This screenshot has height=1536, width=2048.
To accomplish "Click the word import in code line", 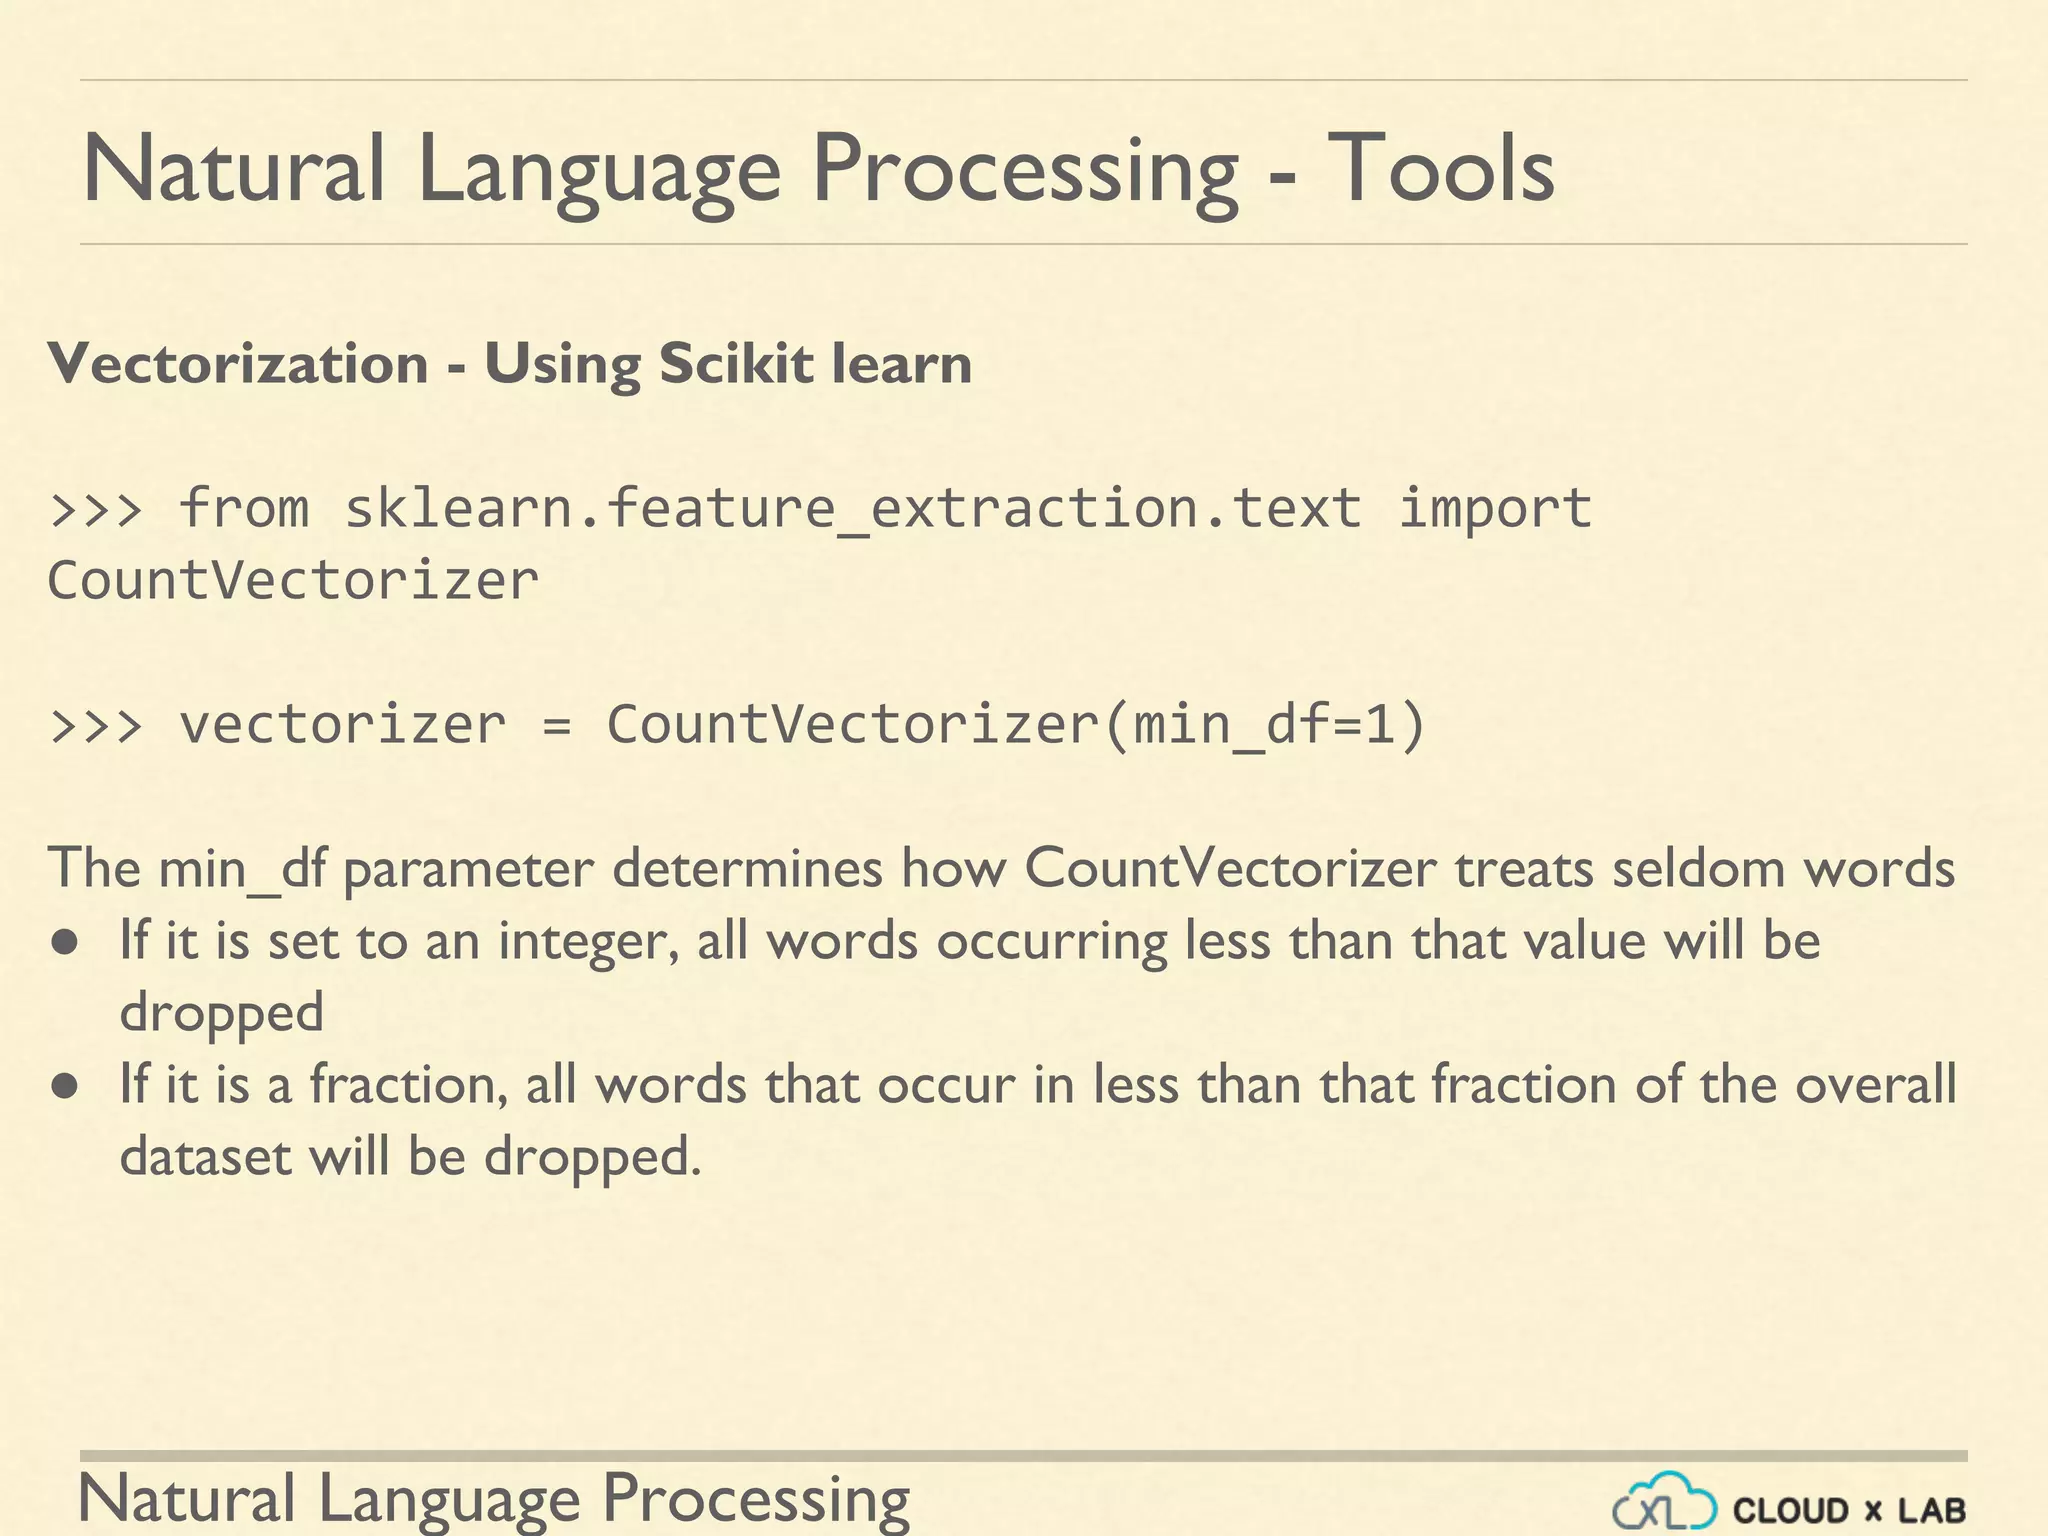I will pos(1494,509).
